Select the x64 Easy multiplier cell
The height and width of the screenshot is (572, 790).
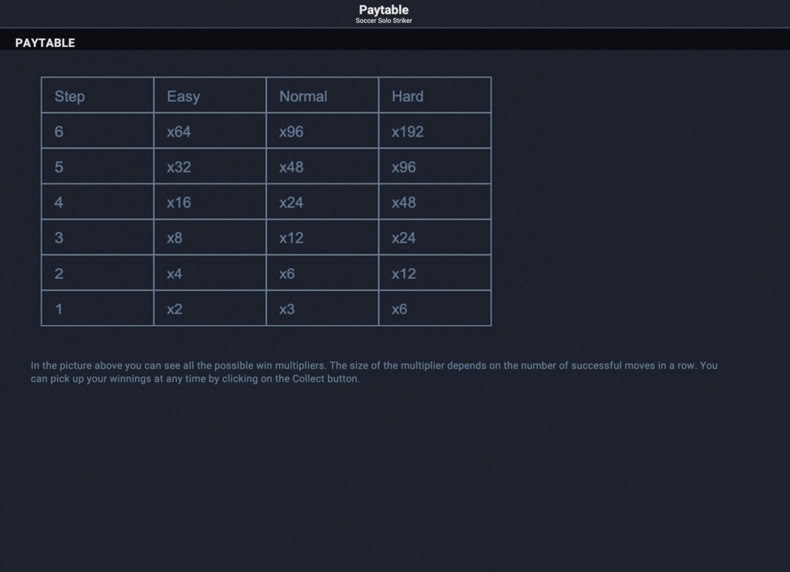[210, 131]
